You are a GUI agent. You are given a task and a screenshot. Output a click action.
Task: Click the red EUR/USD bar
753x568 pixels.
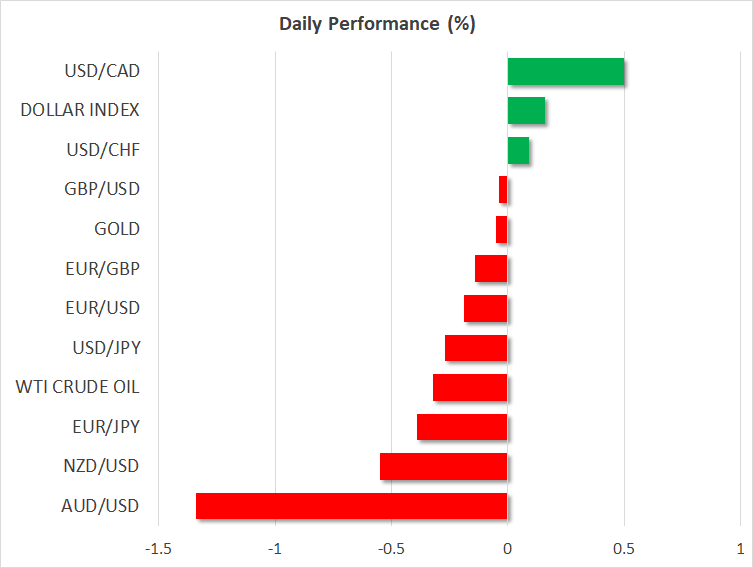coord(485,308)
